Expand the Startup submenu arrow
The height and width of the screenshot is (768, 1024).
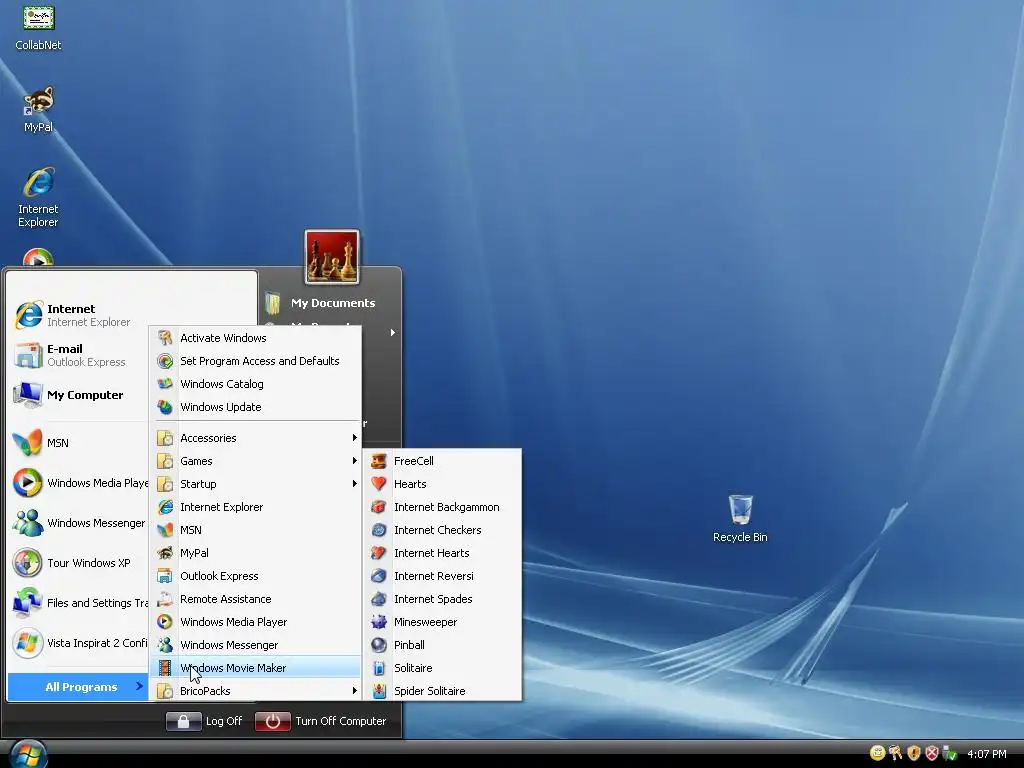[x=355, y=484]
